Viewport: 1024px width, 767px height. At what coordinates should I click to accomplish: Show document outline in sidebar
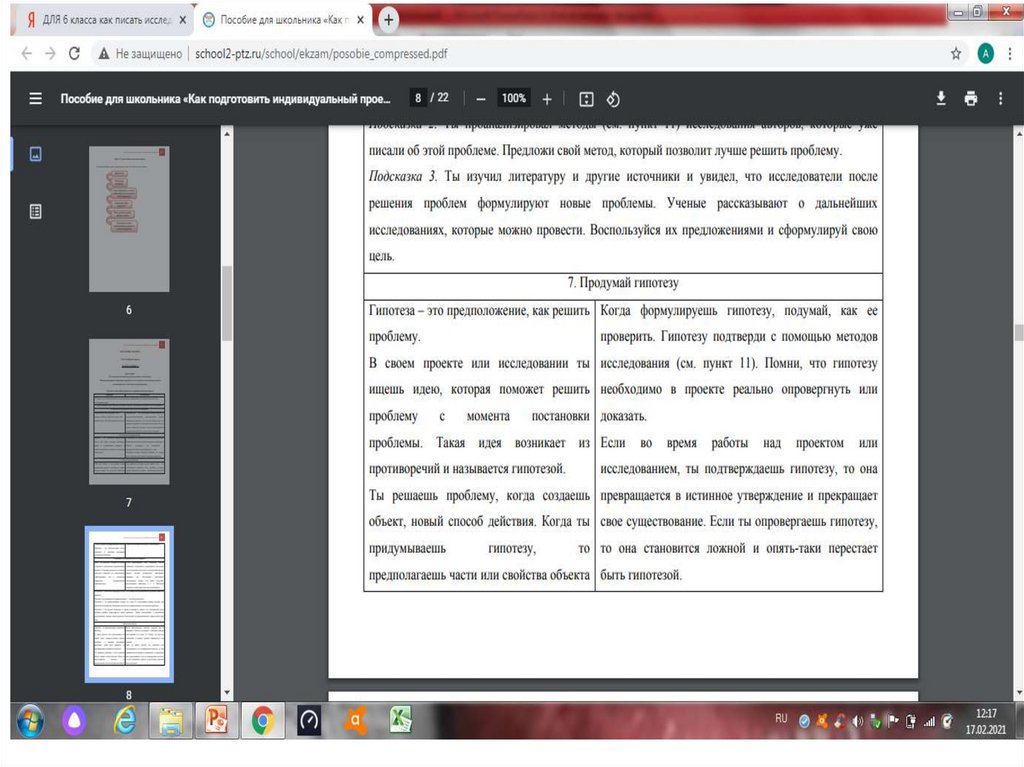tap(35, 211)
